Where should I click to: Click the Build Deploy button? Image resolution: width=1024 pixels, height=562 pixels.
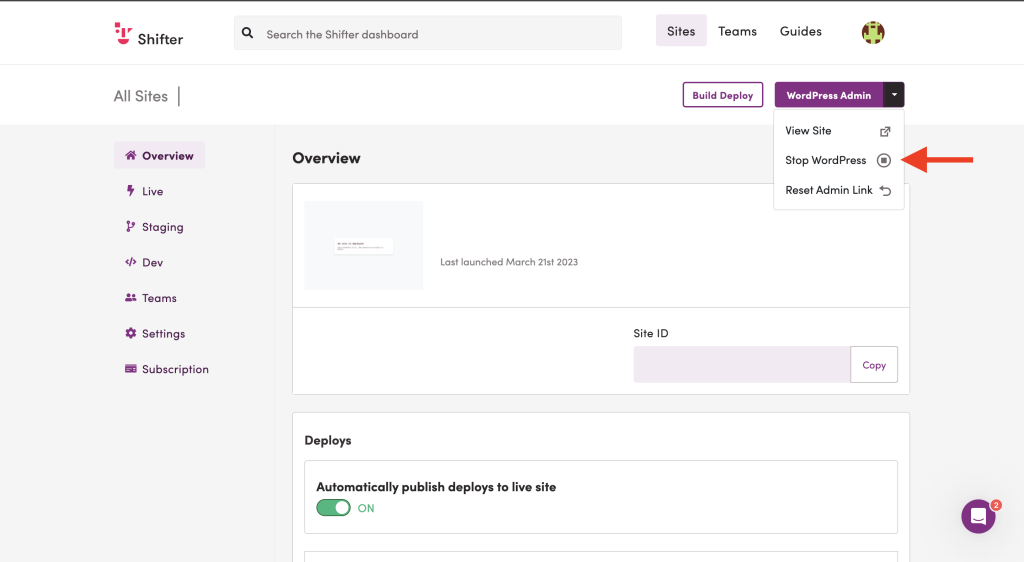[x=723, y=95]
